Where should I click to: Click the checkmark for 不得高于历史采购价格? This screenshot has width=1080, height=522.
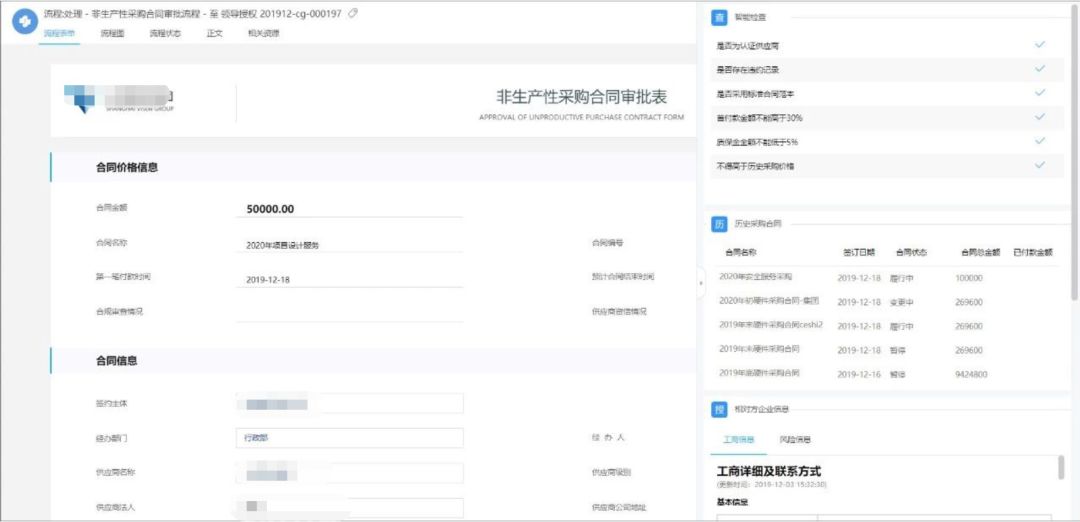point(1040,165)
